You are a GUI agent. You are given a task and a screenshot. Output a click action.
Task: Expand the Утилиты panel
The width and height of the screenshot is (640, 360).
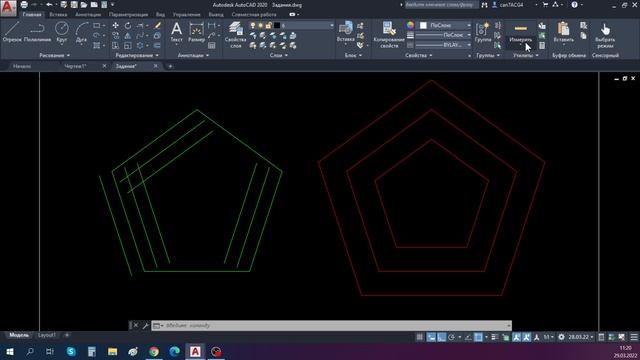[526, 55]
